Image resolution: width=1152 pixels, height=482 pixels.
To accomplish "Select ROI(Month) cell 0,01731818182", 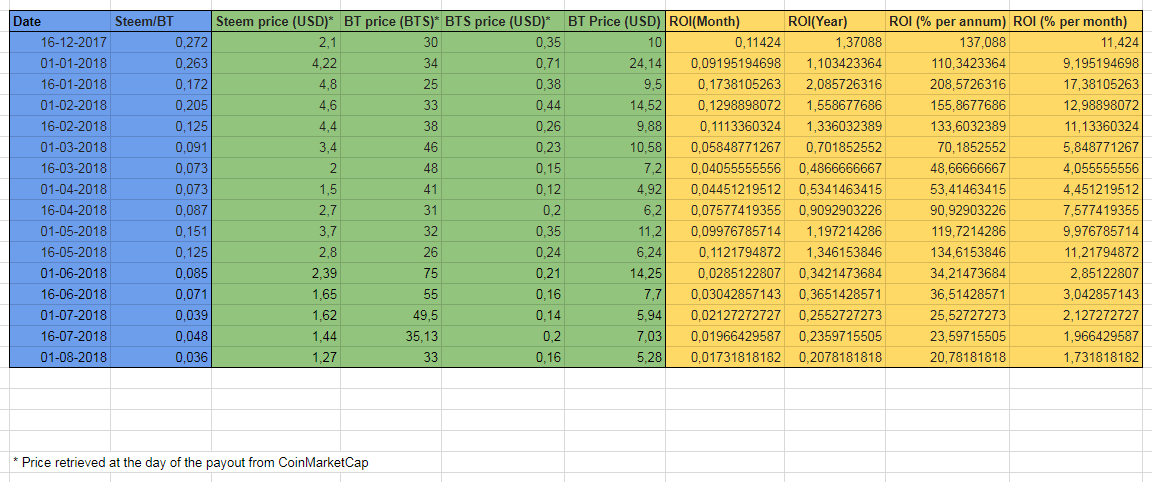I will tap(725, 357).
